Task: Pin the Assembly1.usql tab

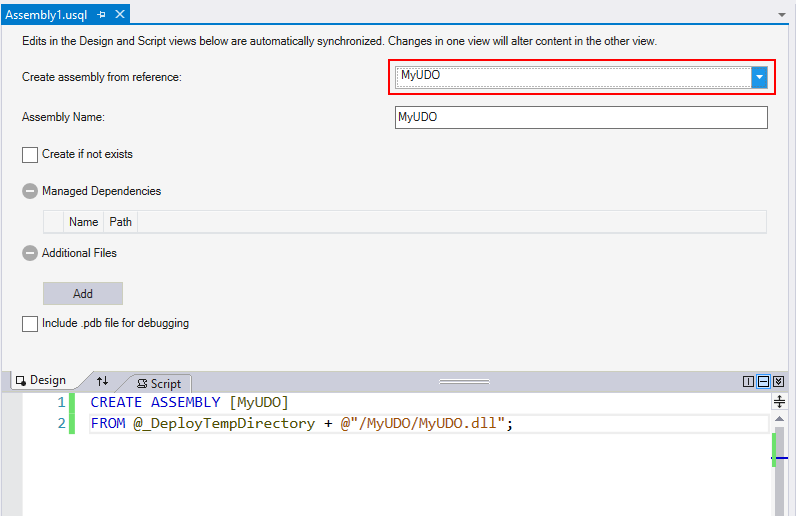Action: (102, 15)
